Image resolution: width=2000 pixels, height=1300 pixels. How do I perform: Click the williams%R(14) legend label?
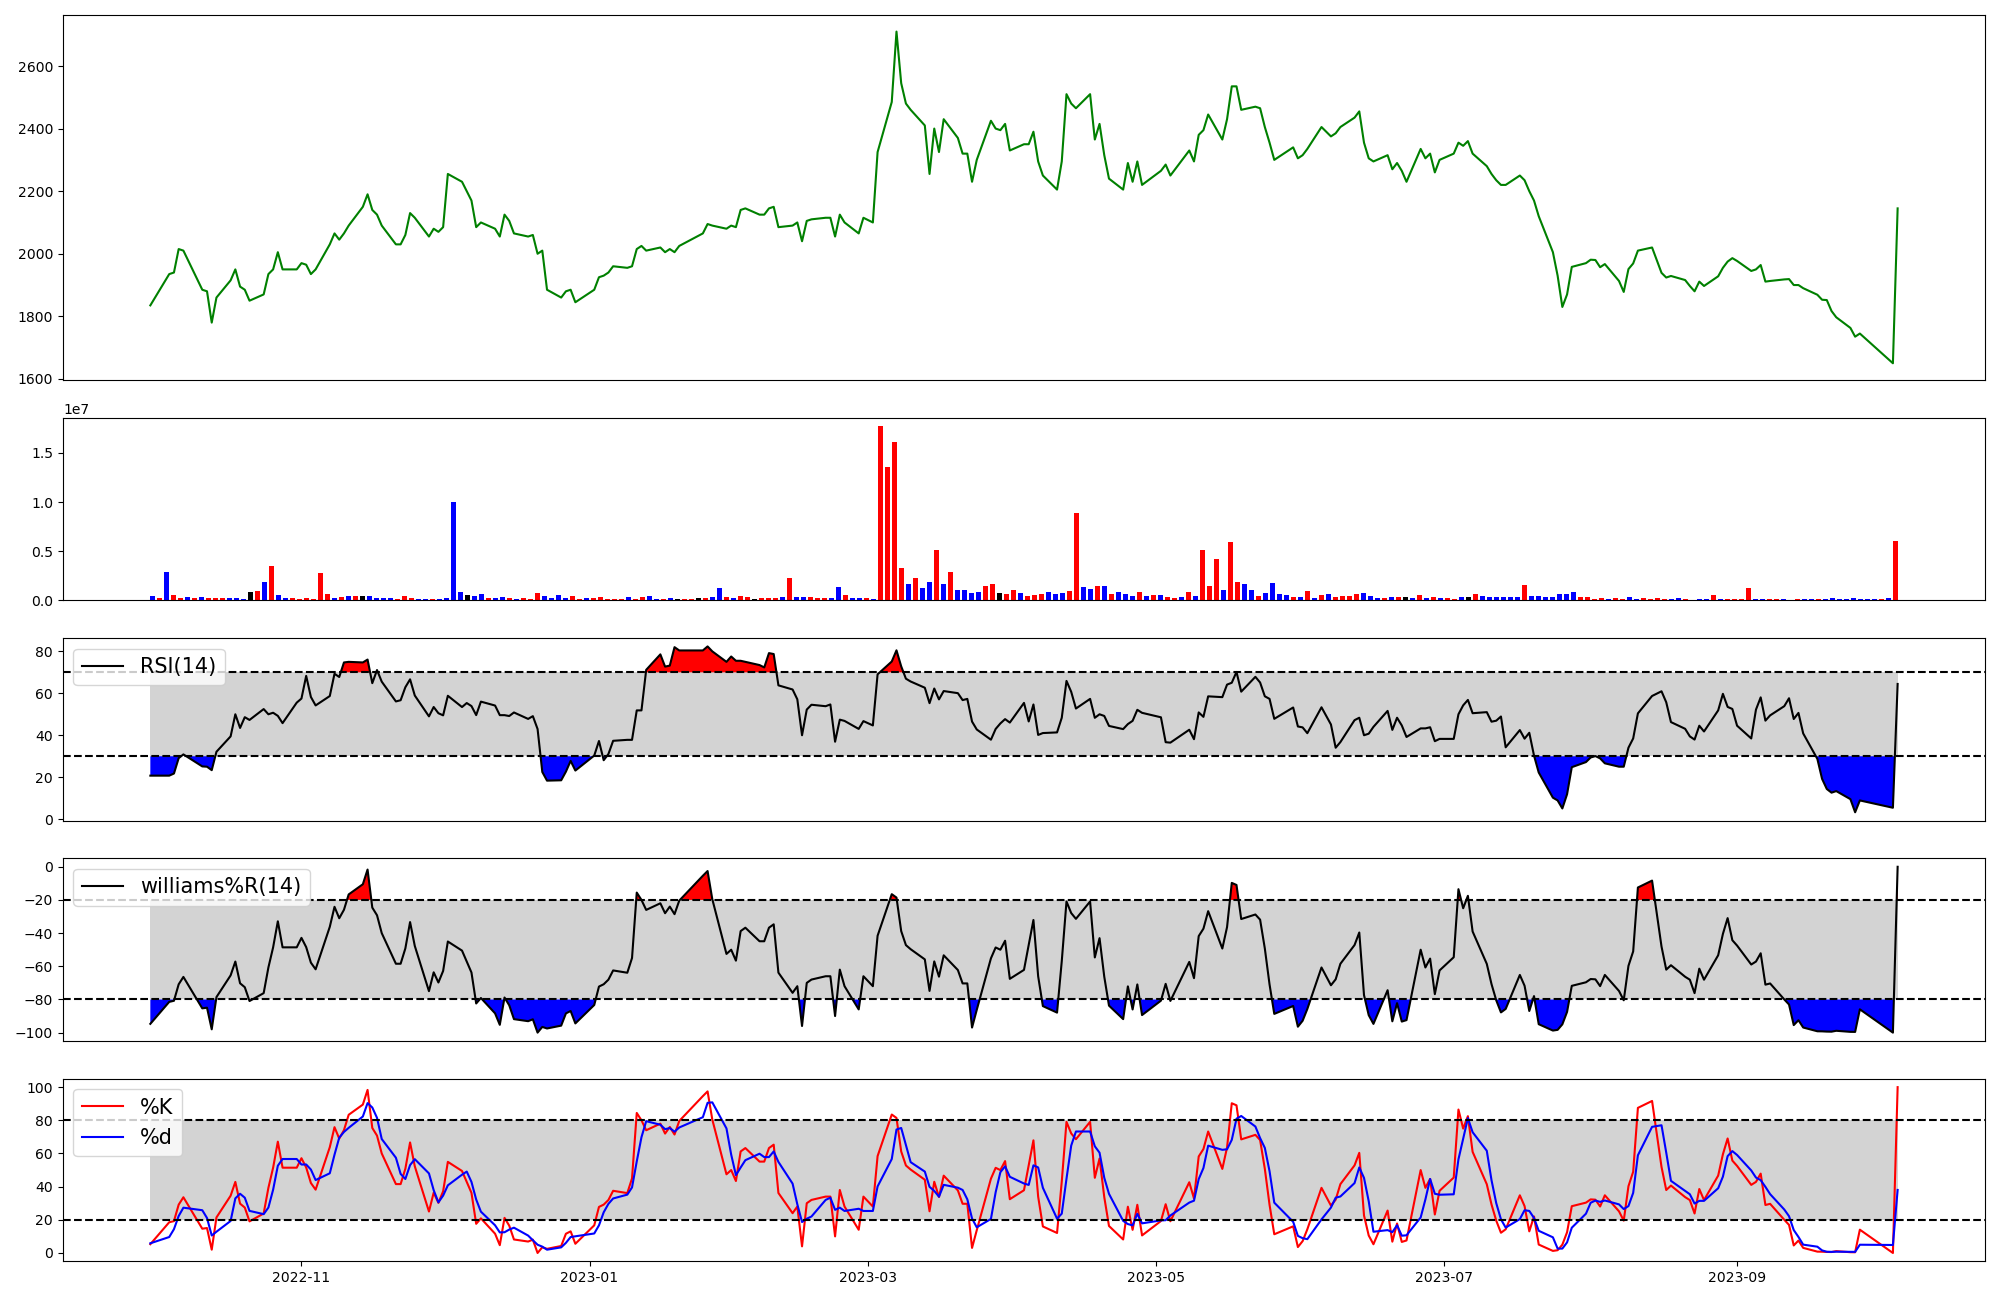coord(220,886)
